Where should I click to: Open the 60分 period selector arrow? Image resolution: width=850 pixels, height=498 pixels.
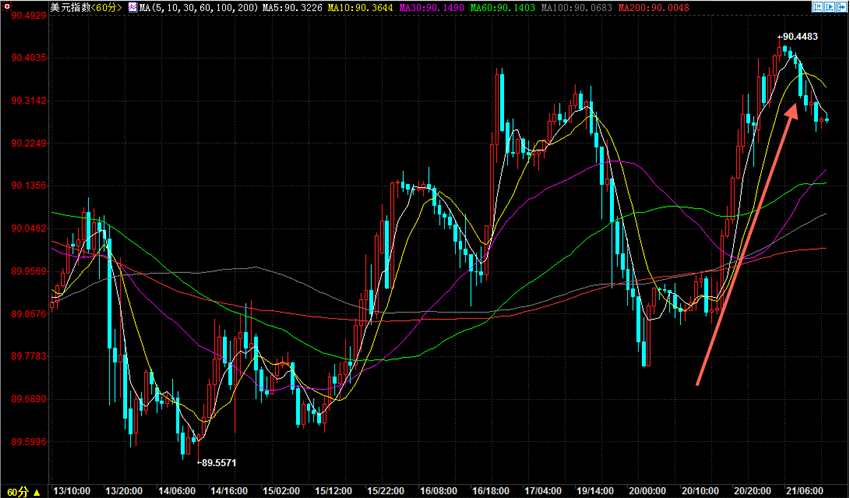[37, 492]
